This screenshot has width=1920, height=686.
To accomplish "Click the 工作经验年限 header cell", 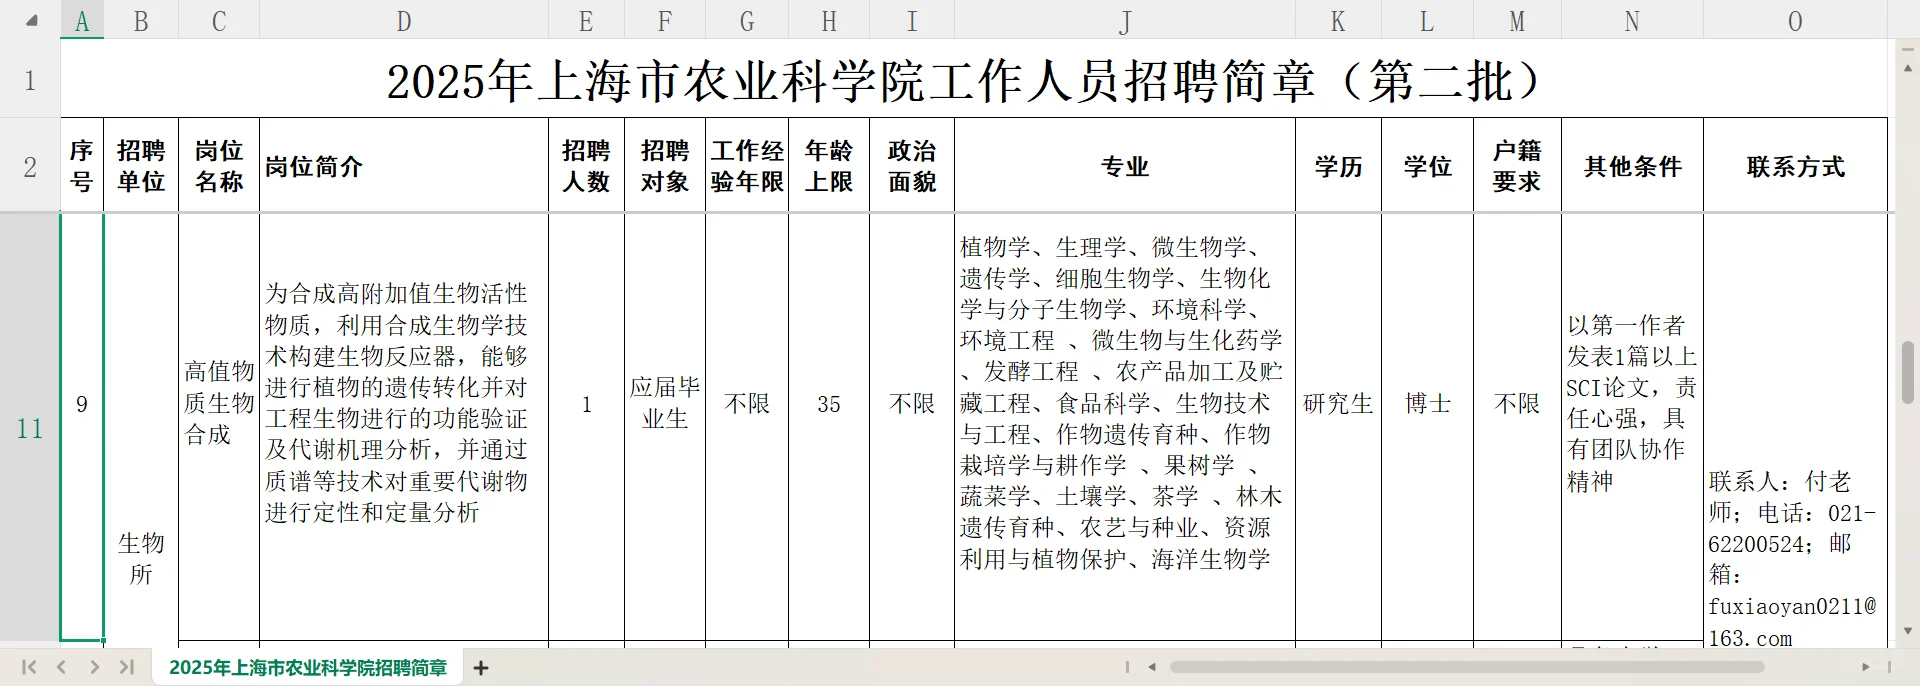I will pyautogui.click(x=747, y=166).
